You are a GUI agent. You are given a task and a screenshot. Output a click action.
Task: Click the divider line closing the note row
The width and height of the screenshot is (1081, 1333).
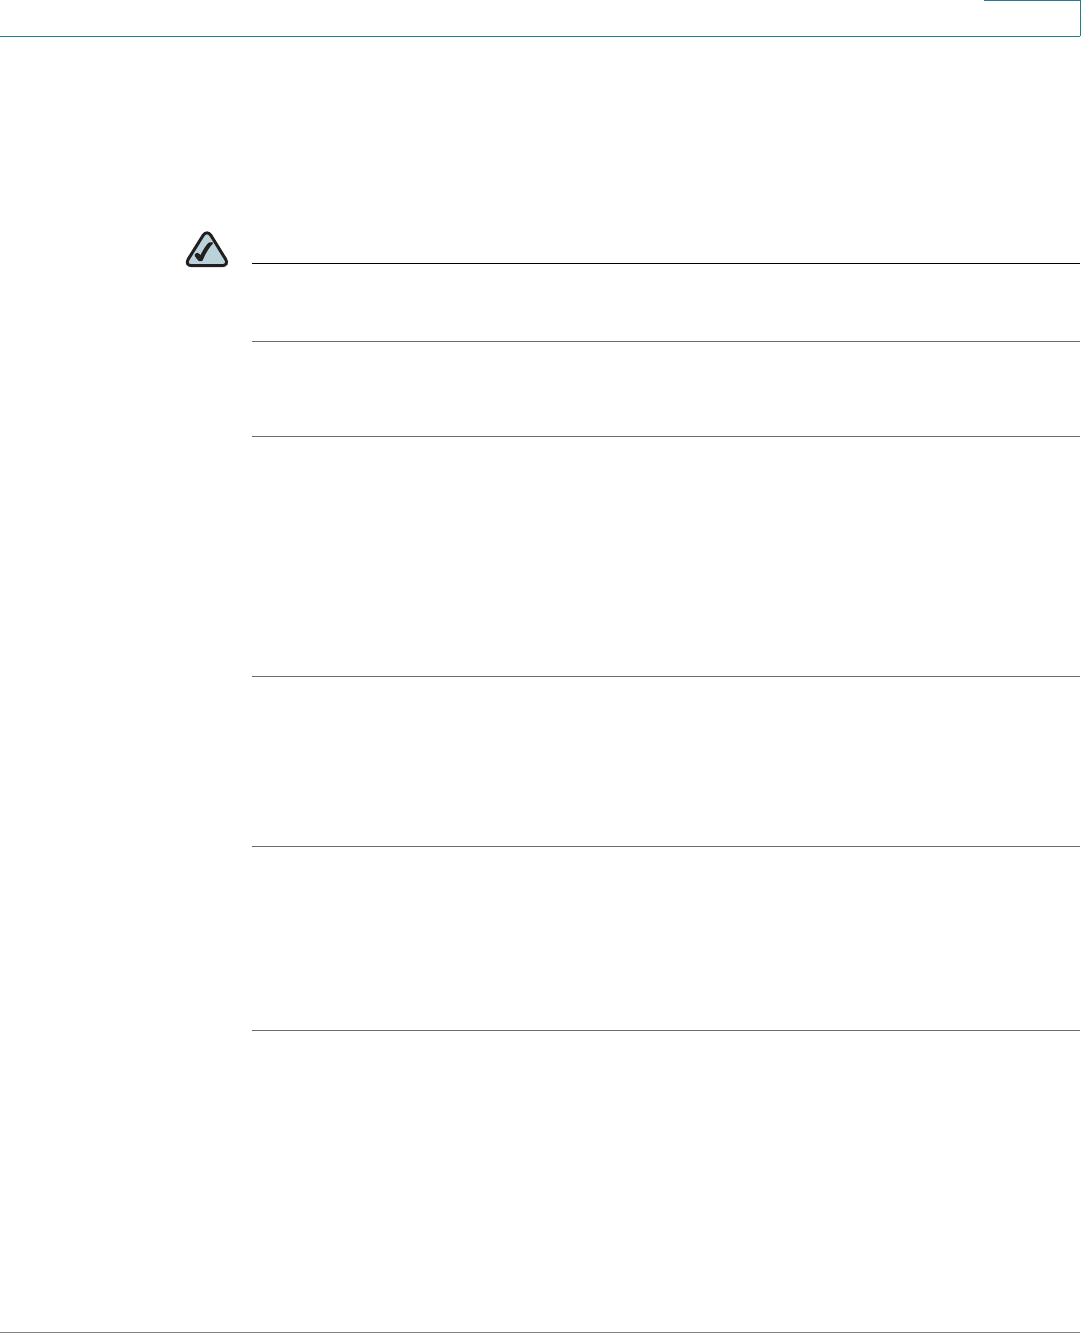click(x=664, y=342)
